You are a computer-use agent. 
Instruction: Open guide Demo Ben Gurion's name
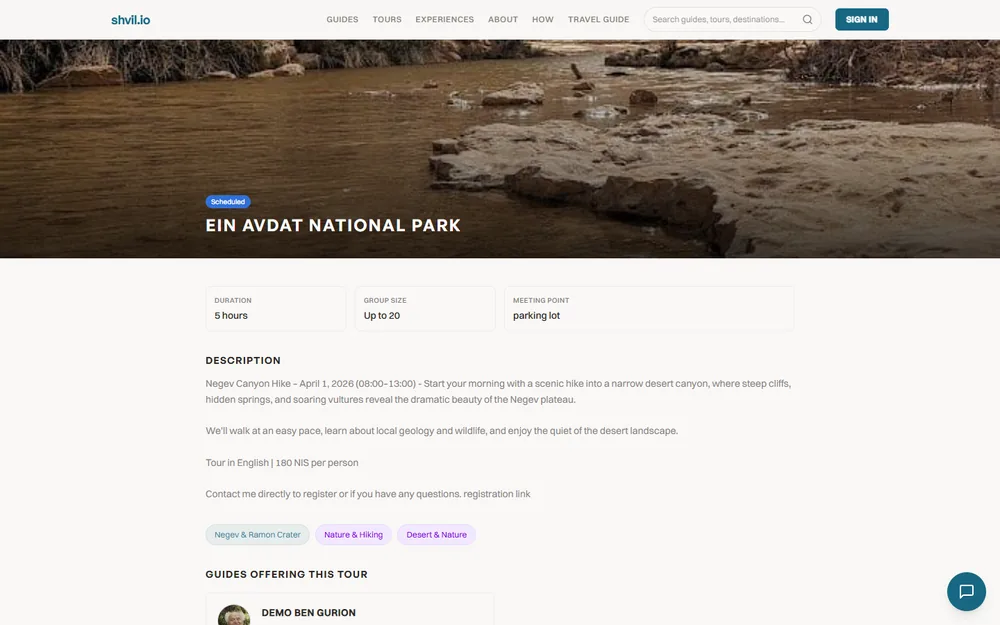[309, 612]
